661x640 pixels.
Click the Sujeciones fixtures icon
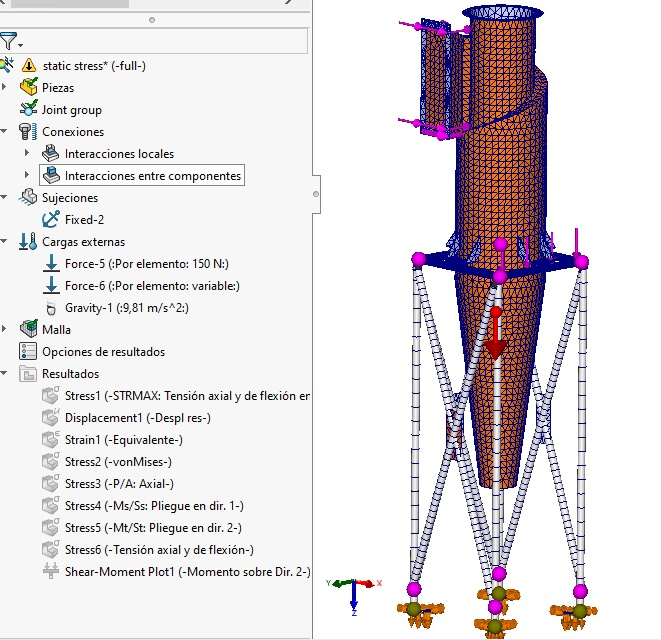(x=29, y=197)
